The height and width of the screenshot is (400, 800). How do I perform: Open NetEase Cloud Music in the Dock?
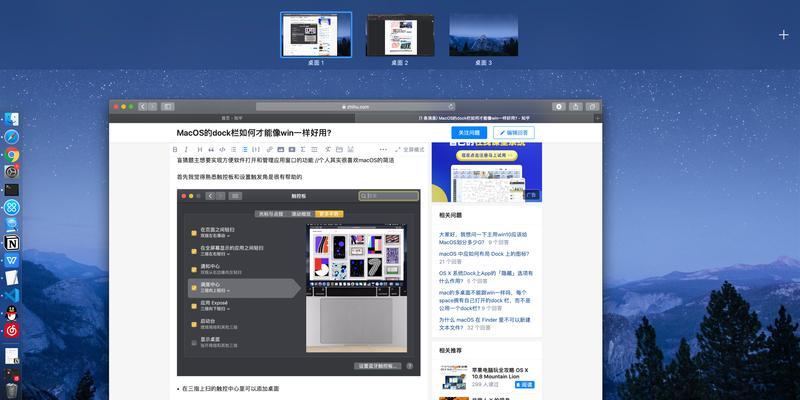(x=12, y=330)
